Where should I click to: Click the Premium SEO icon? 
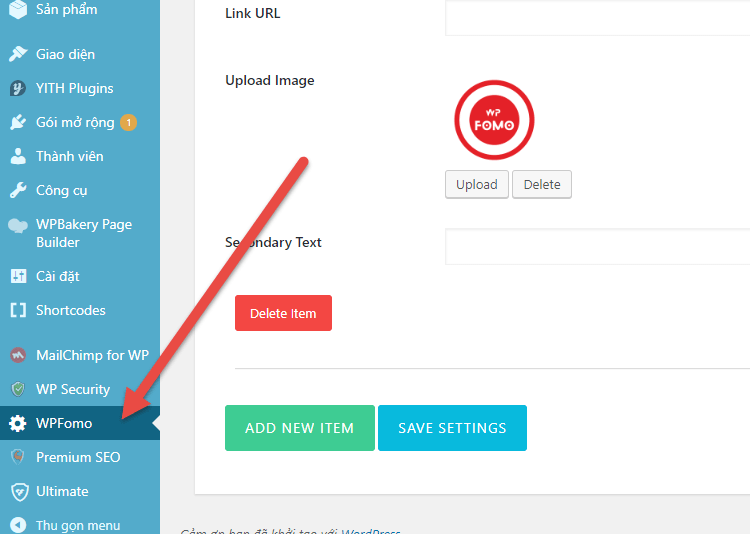18,457
